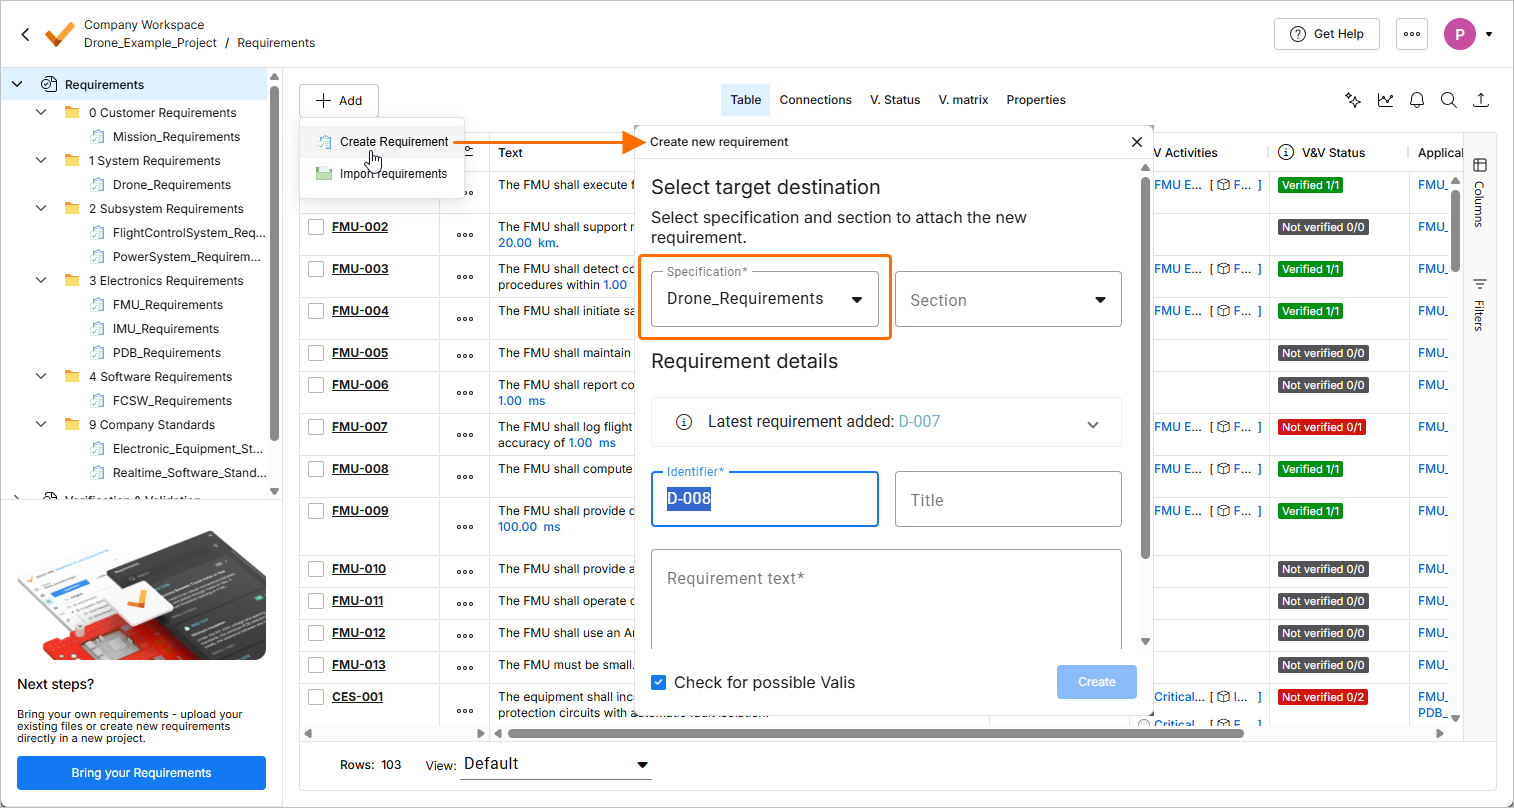This screenshot has height=808, width=1514.
Task: Switch to the Connections tab
Action: pyautogui.click(x=815, y=100)
